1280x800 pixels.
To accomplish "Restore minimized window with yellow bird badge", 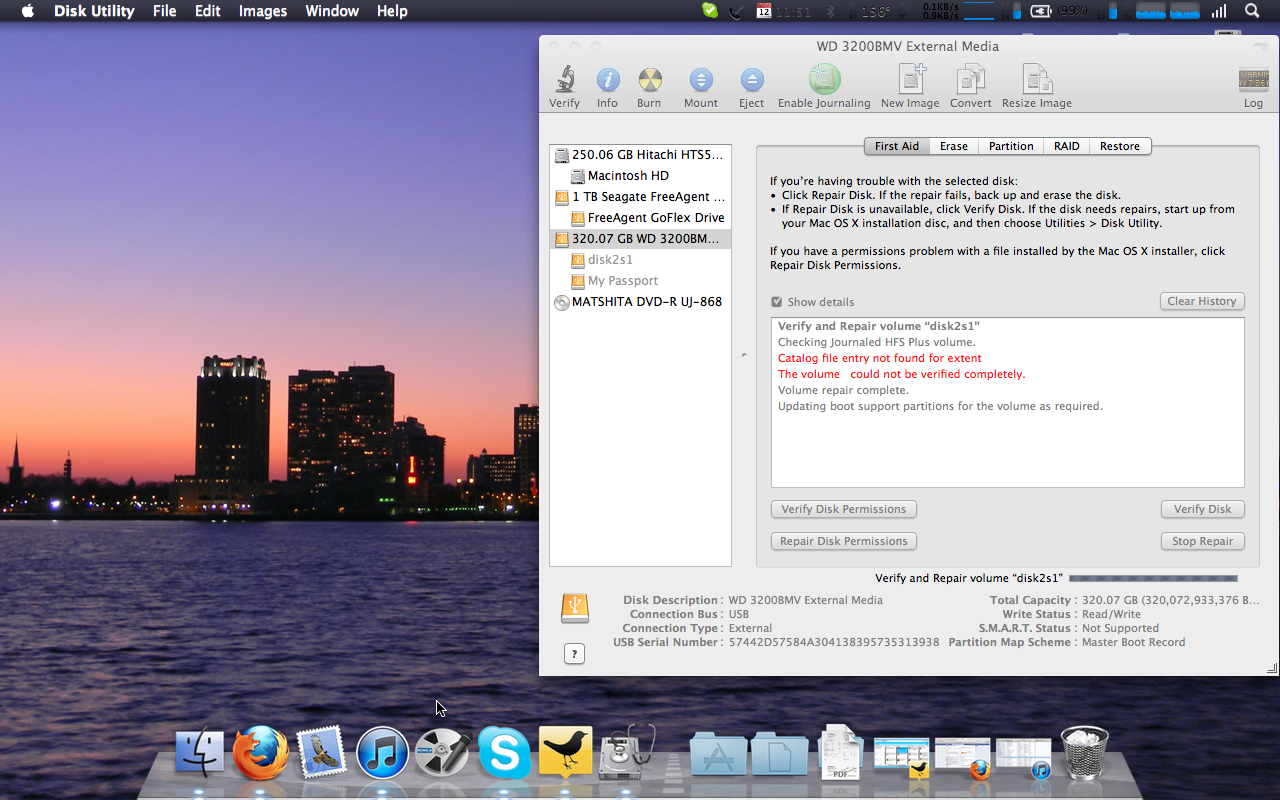I will pyautogui.click(x=901, y=757).
